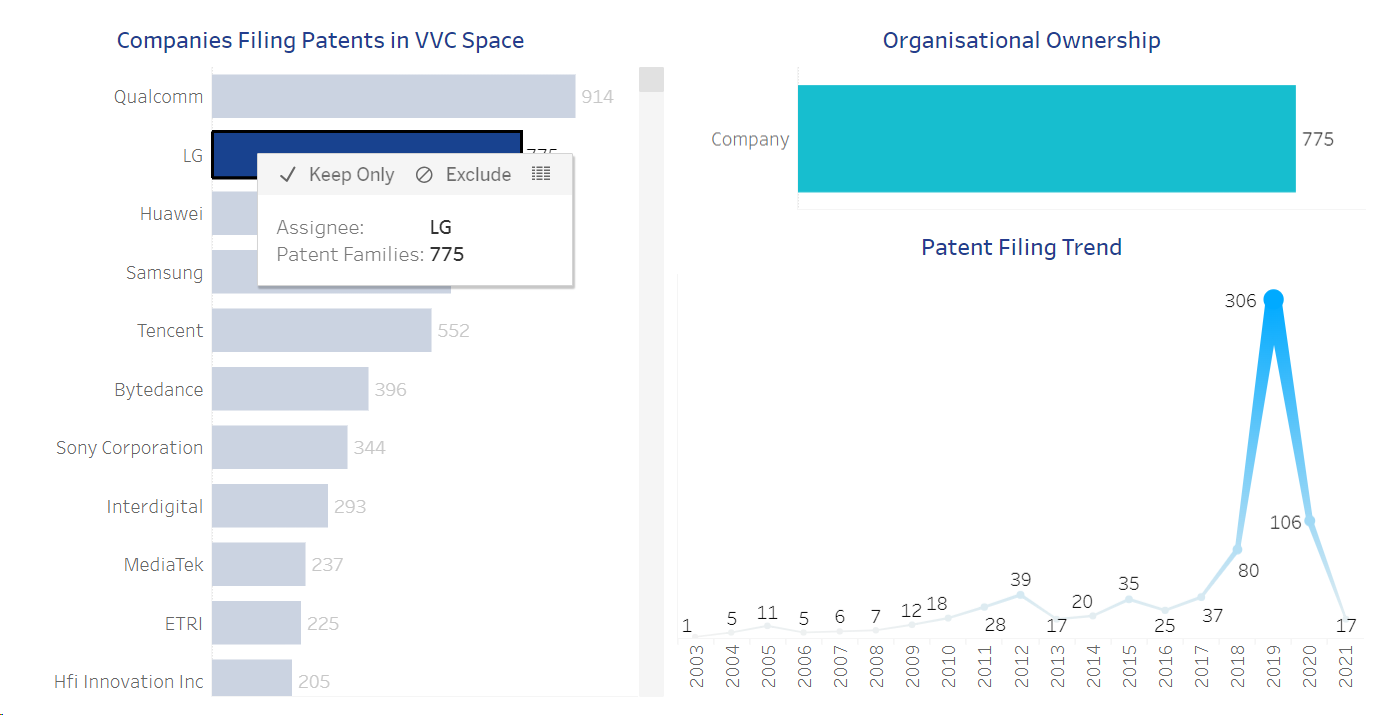Select the 2020 data point of 106

1309,520
